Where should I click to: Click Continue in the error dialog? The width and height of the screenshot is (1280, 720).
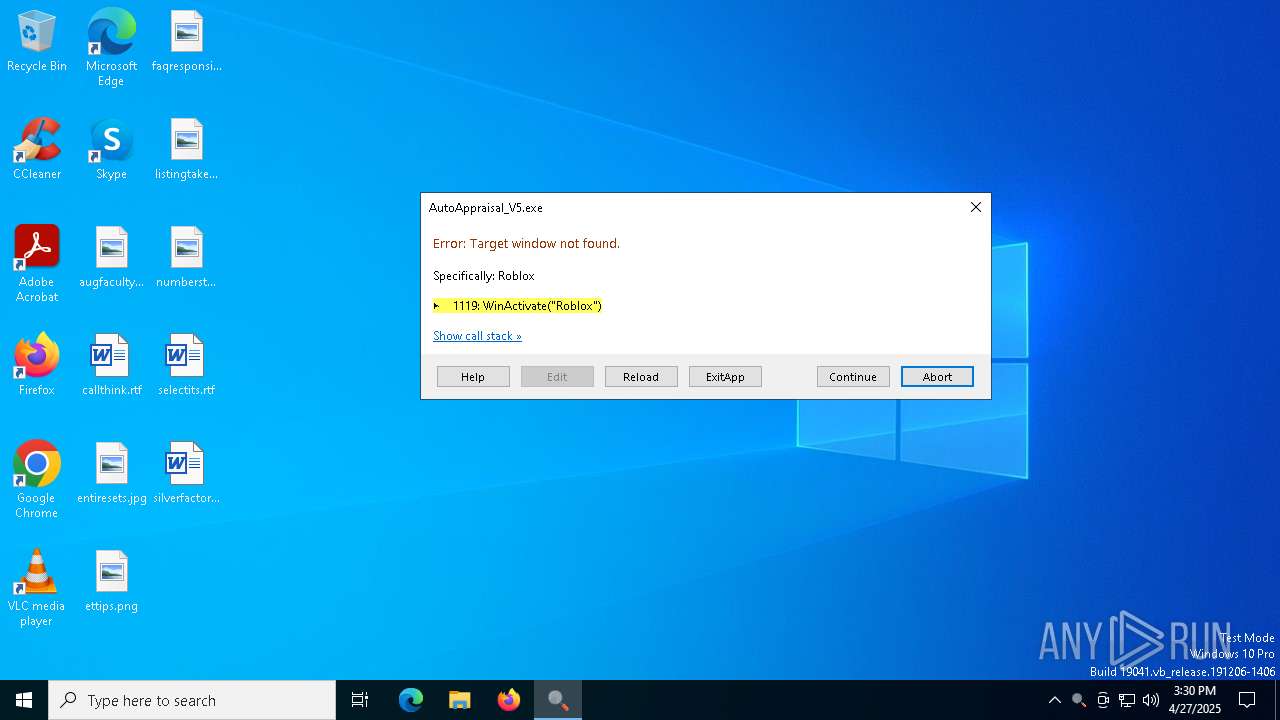pos(853,377)
